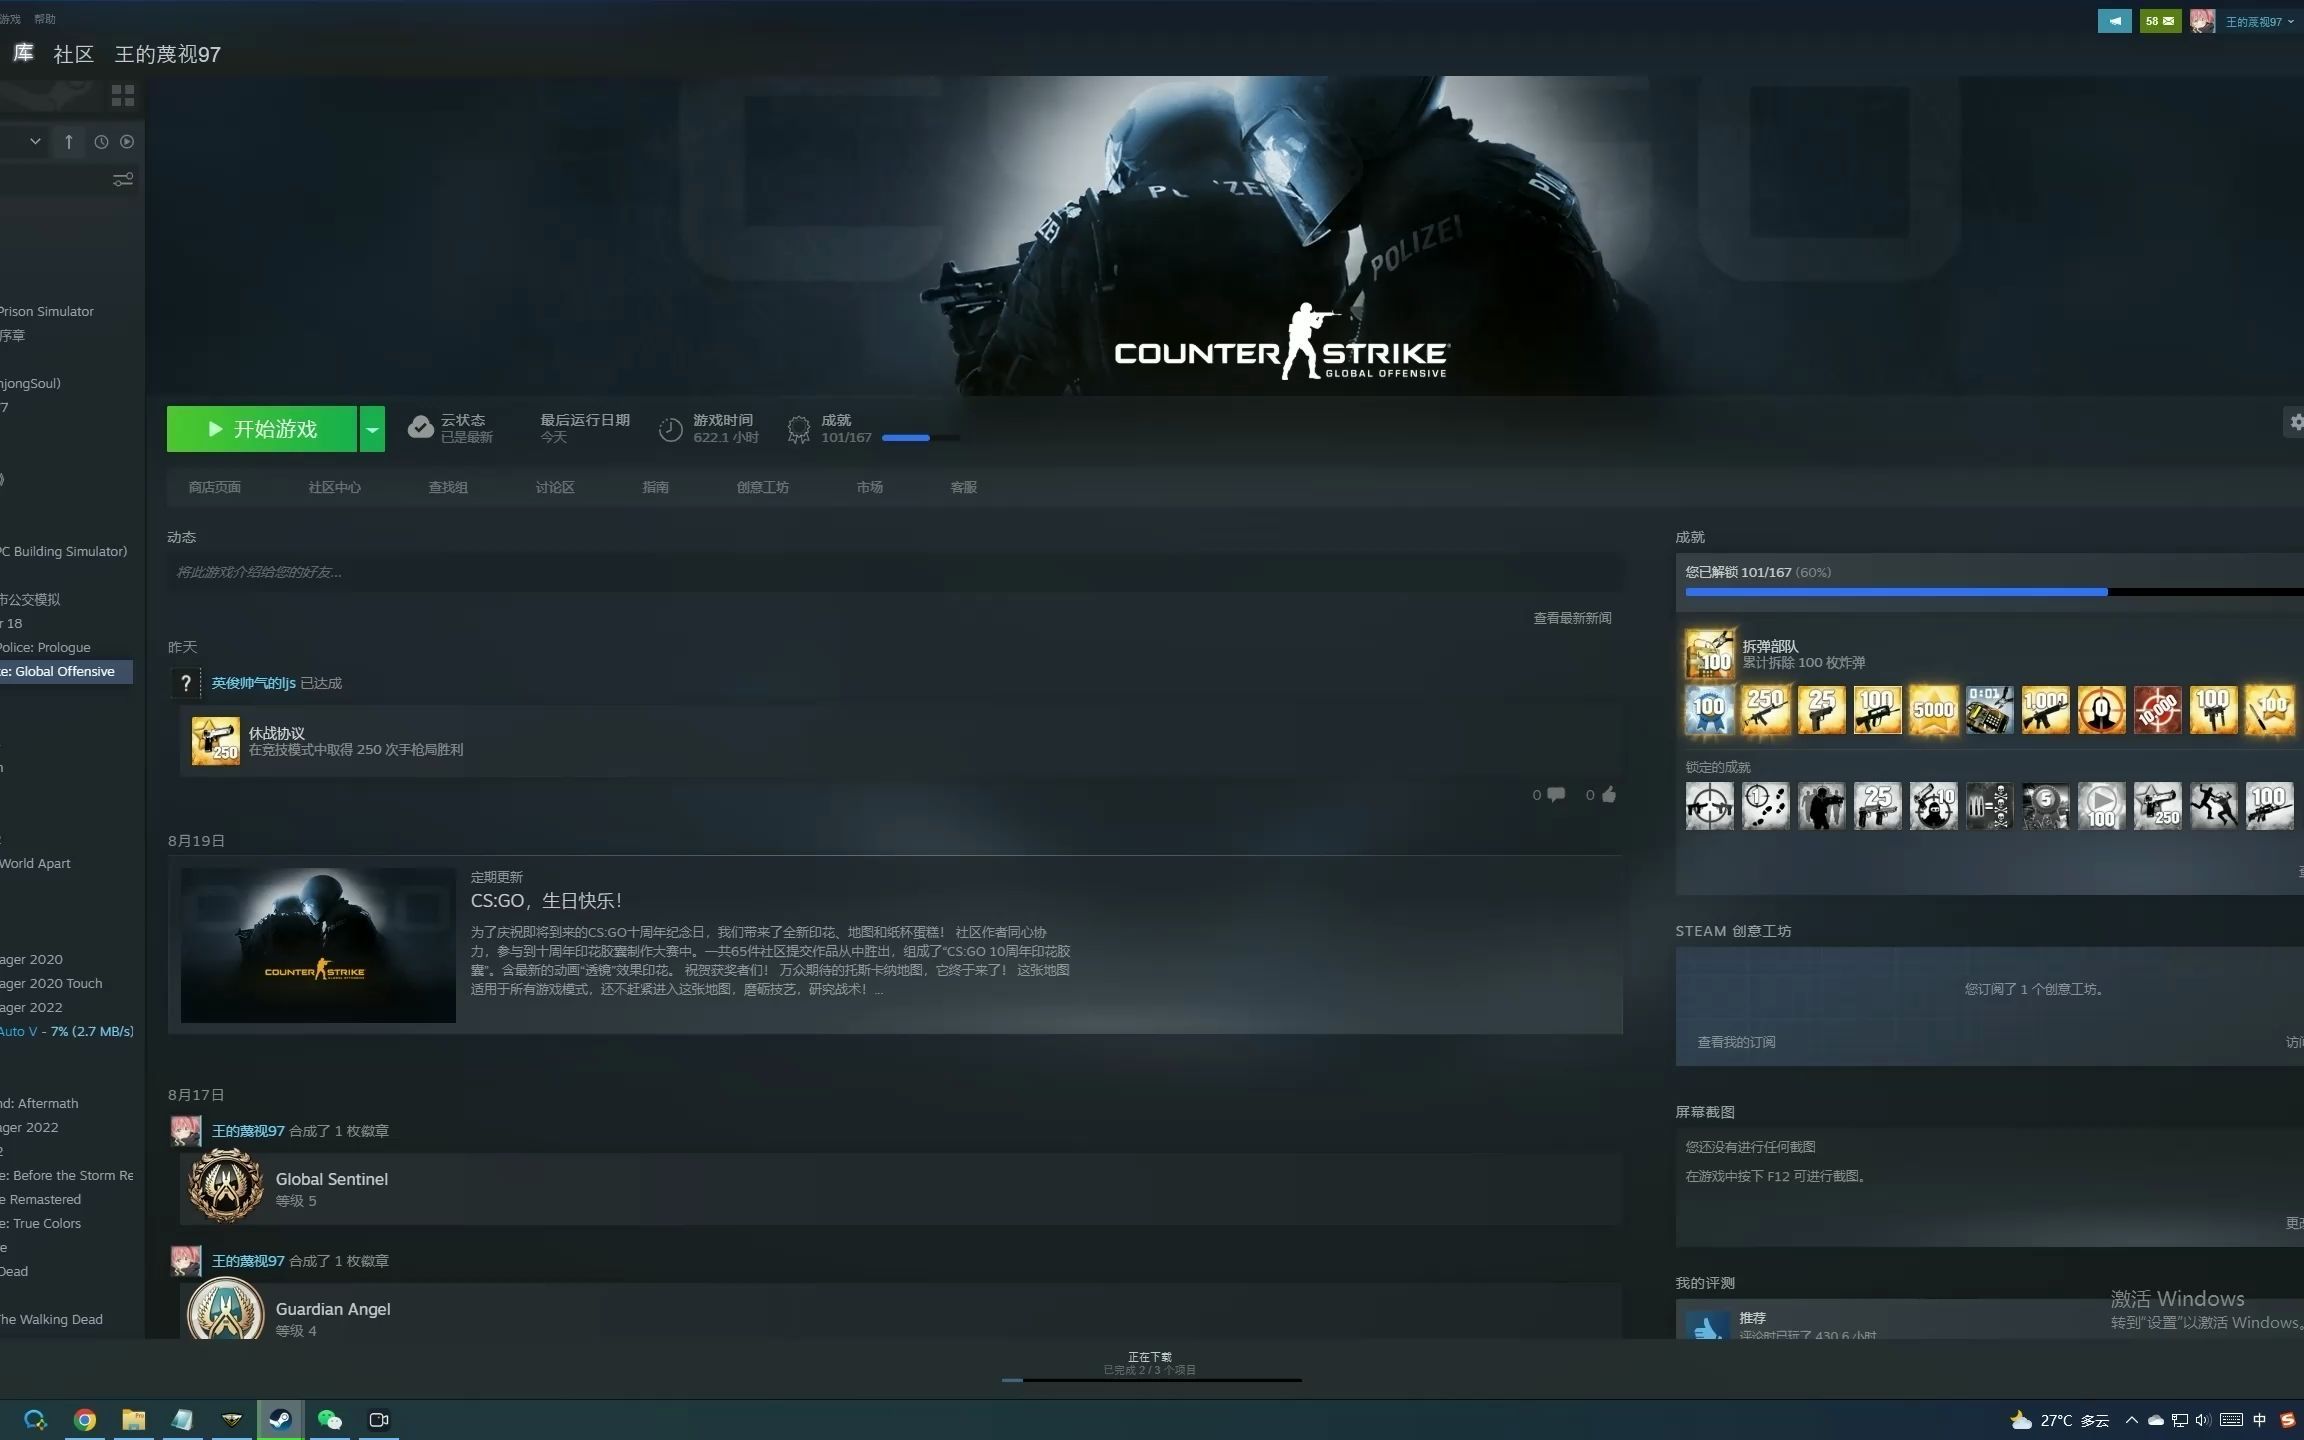This screenshot has width=2304, height=1440.
Task: Open the 库 top navigation menu
Action: (23, 53)
